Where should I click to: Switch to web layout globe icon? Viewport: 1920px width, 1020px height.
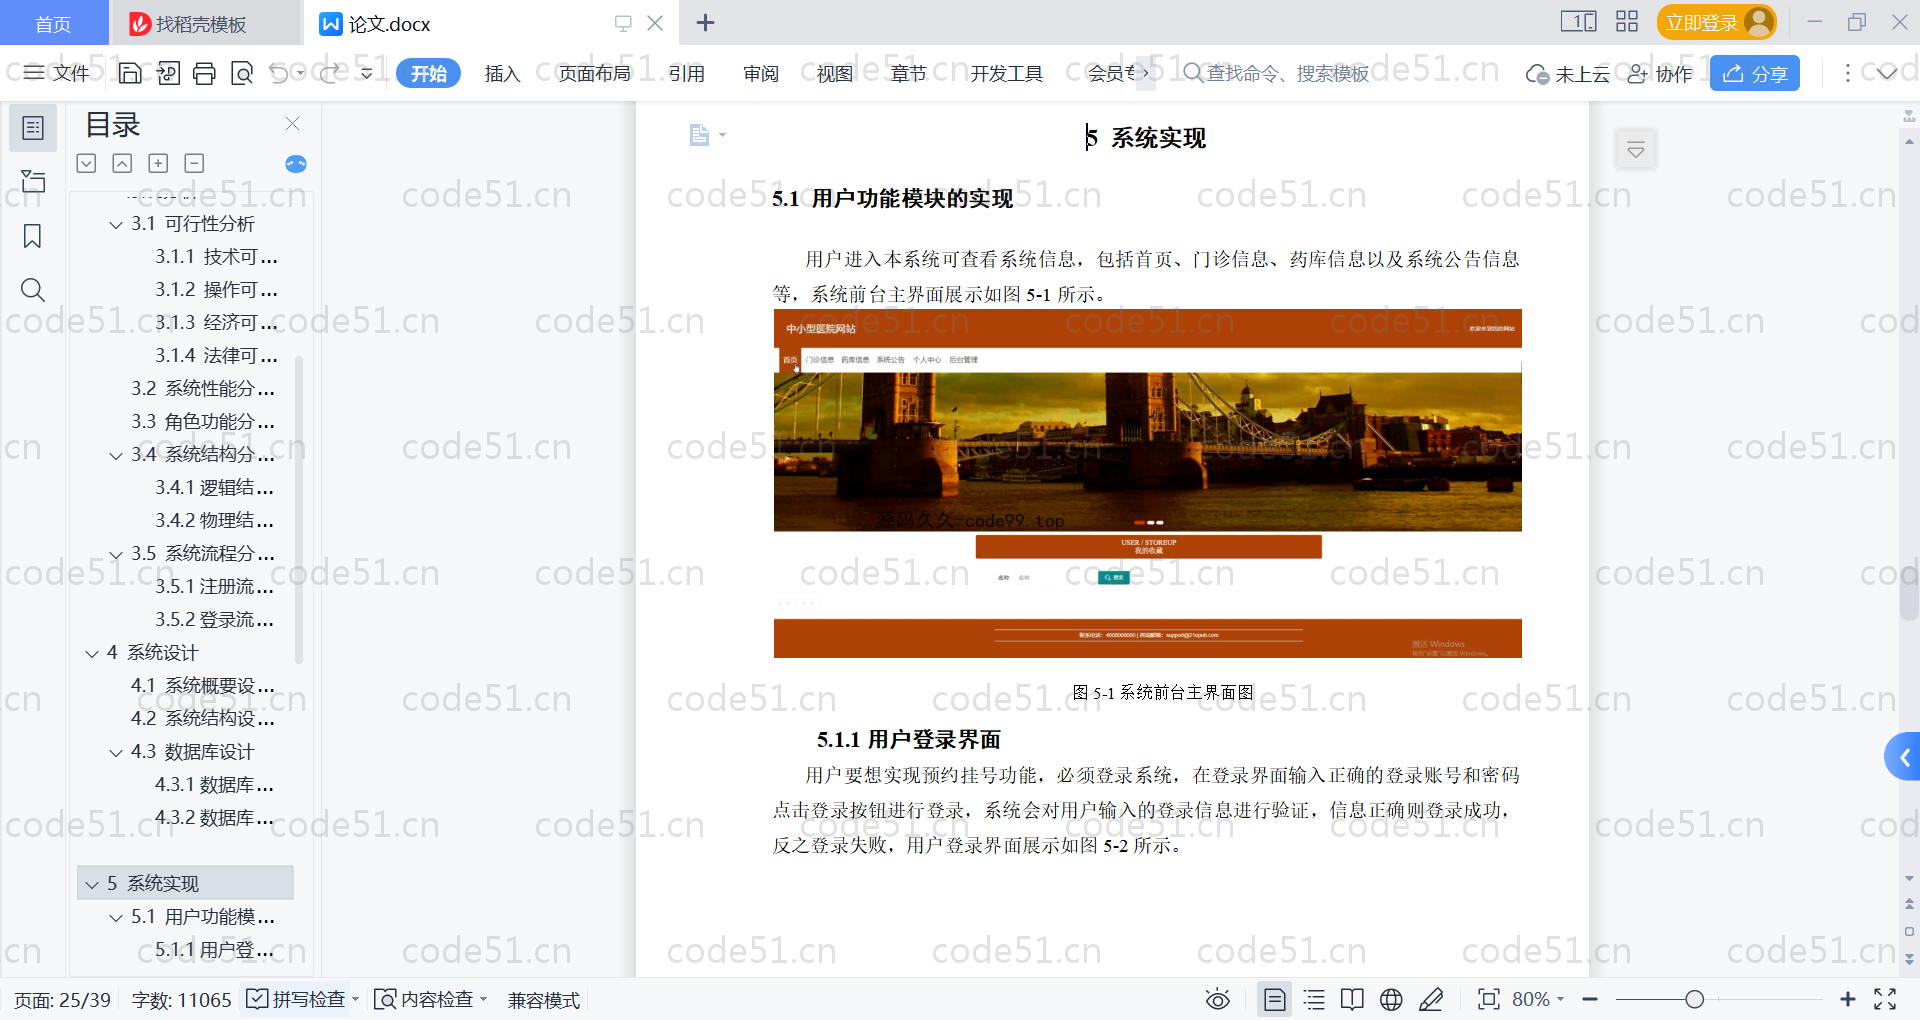point(1391,999)
